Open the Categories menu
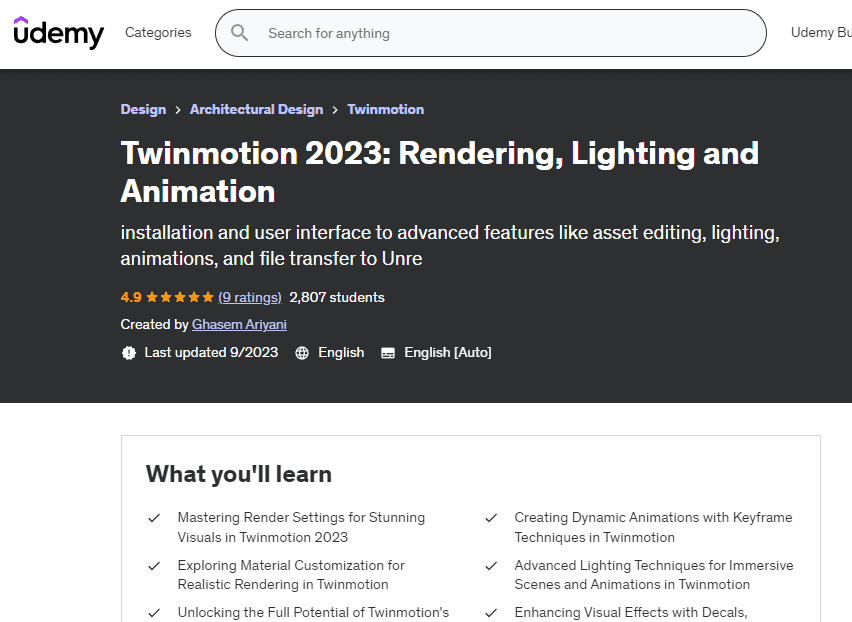 coord(158,33)
